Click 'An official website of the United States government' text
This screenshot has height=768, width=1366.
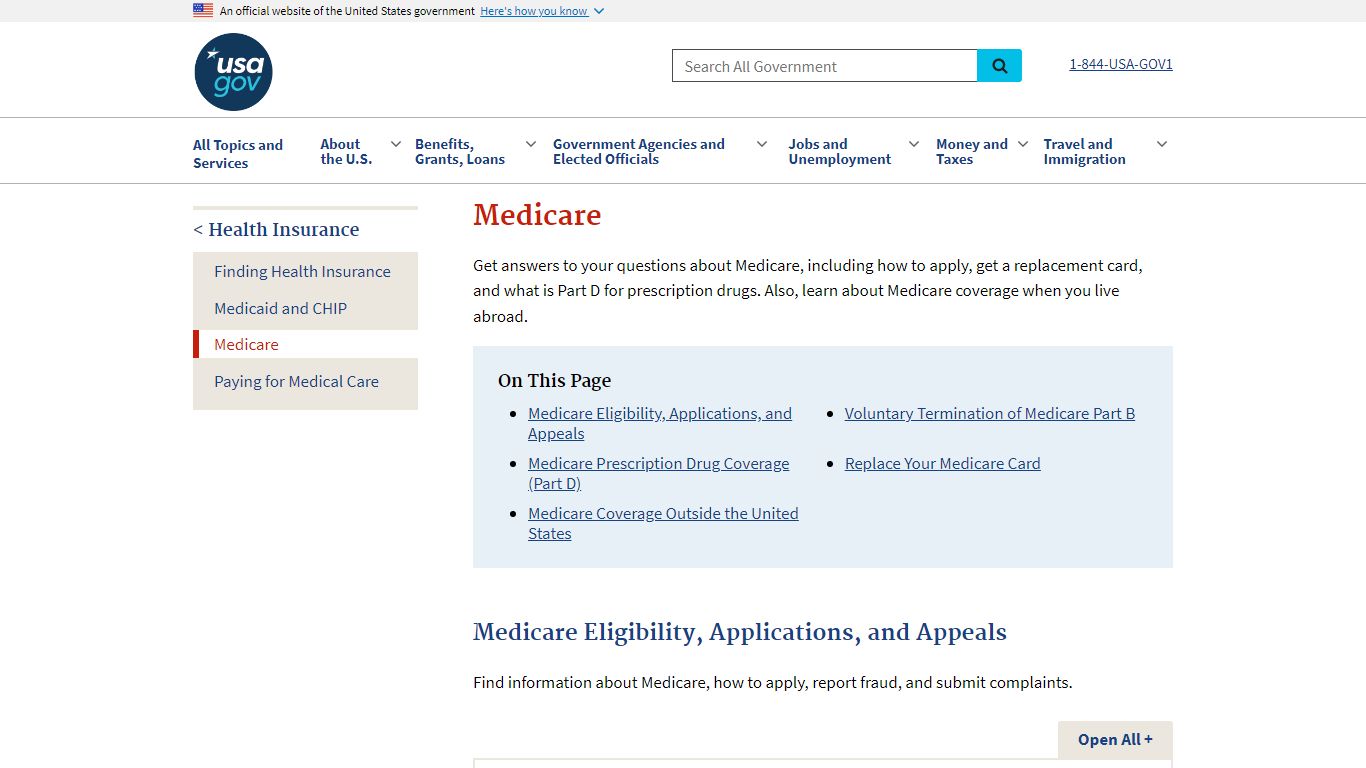click(x=347, y=11)
